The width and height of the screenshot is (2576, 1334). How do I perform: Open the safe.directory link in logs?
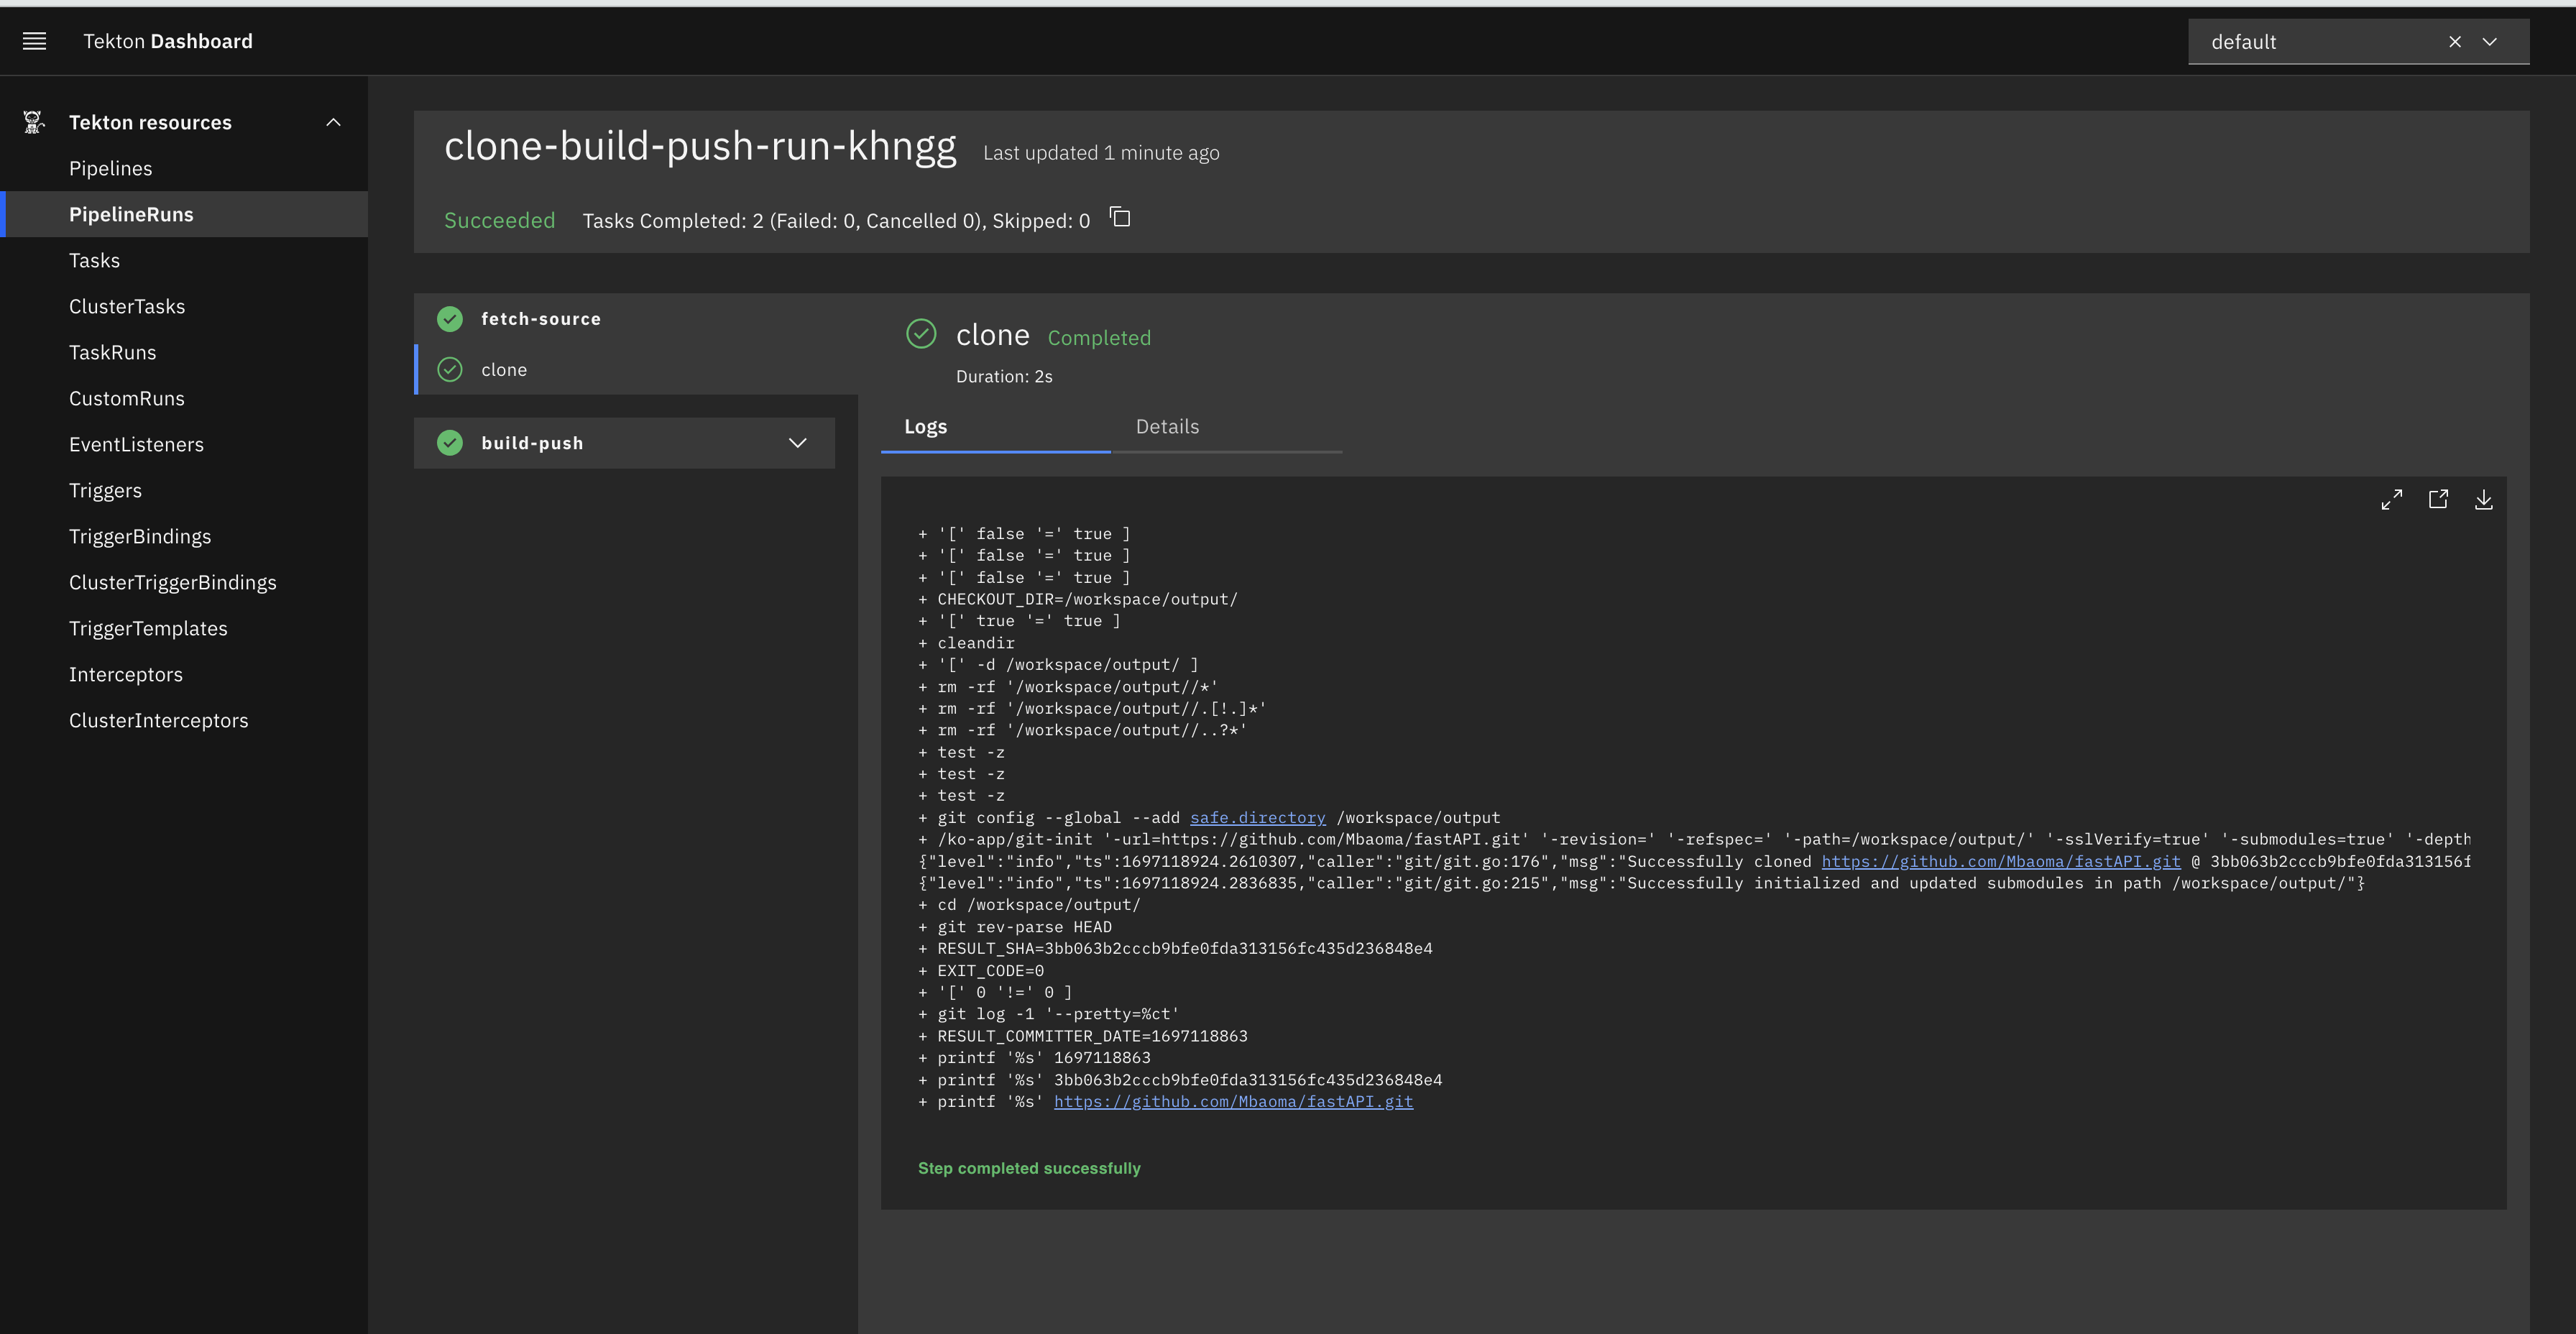1258,817
